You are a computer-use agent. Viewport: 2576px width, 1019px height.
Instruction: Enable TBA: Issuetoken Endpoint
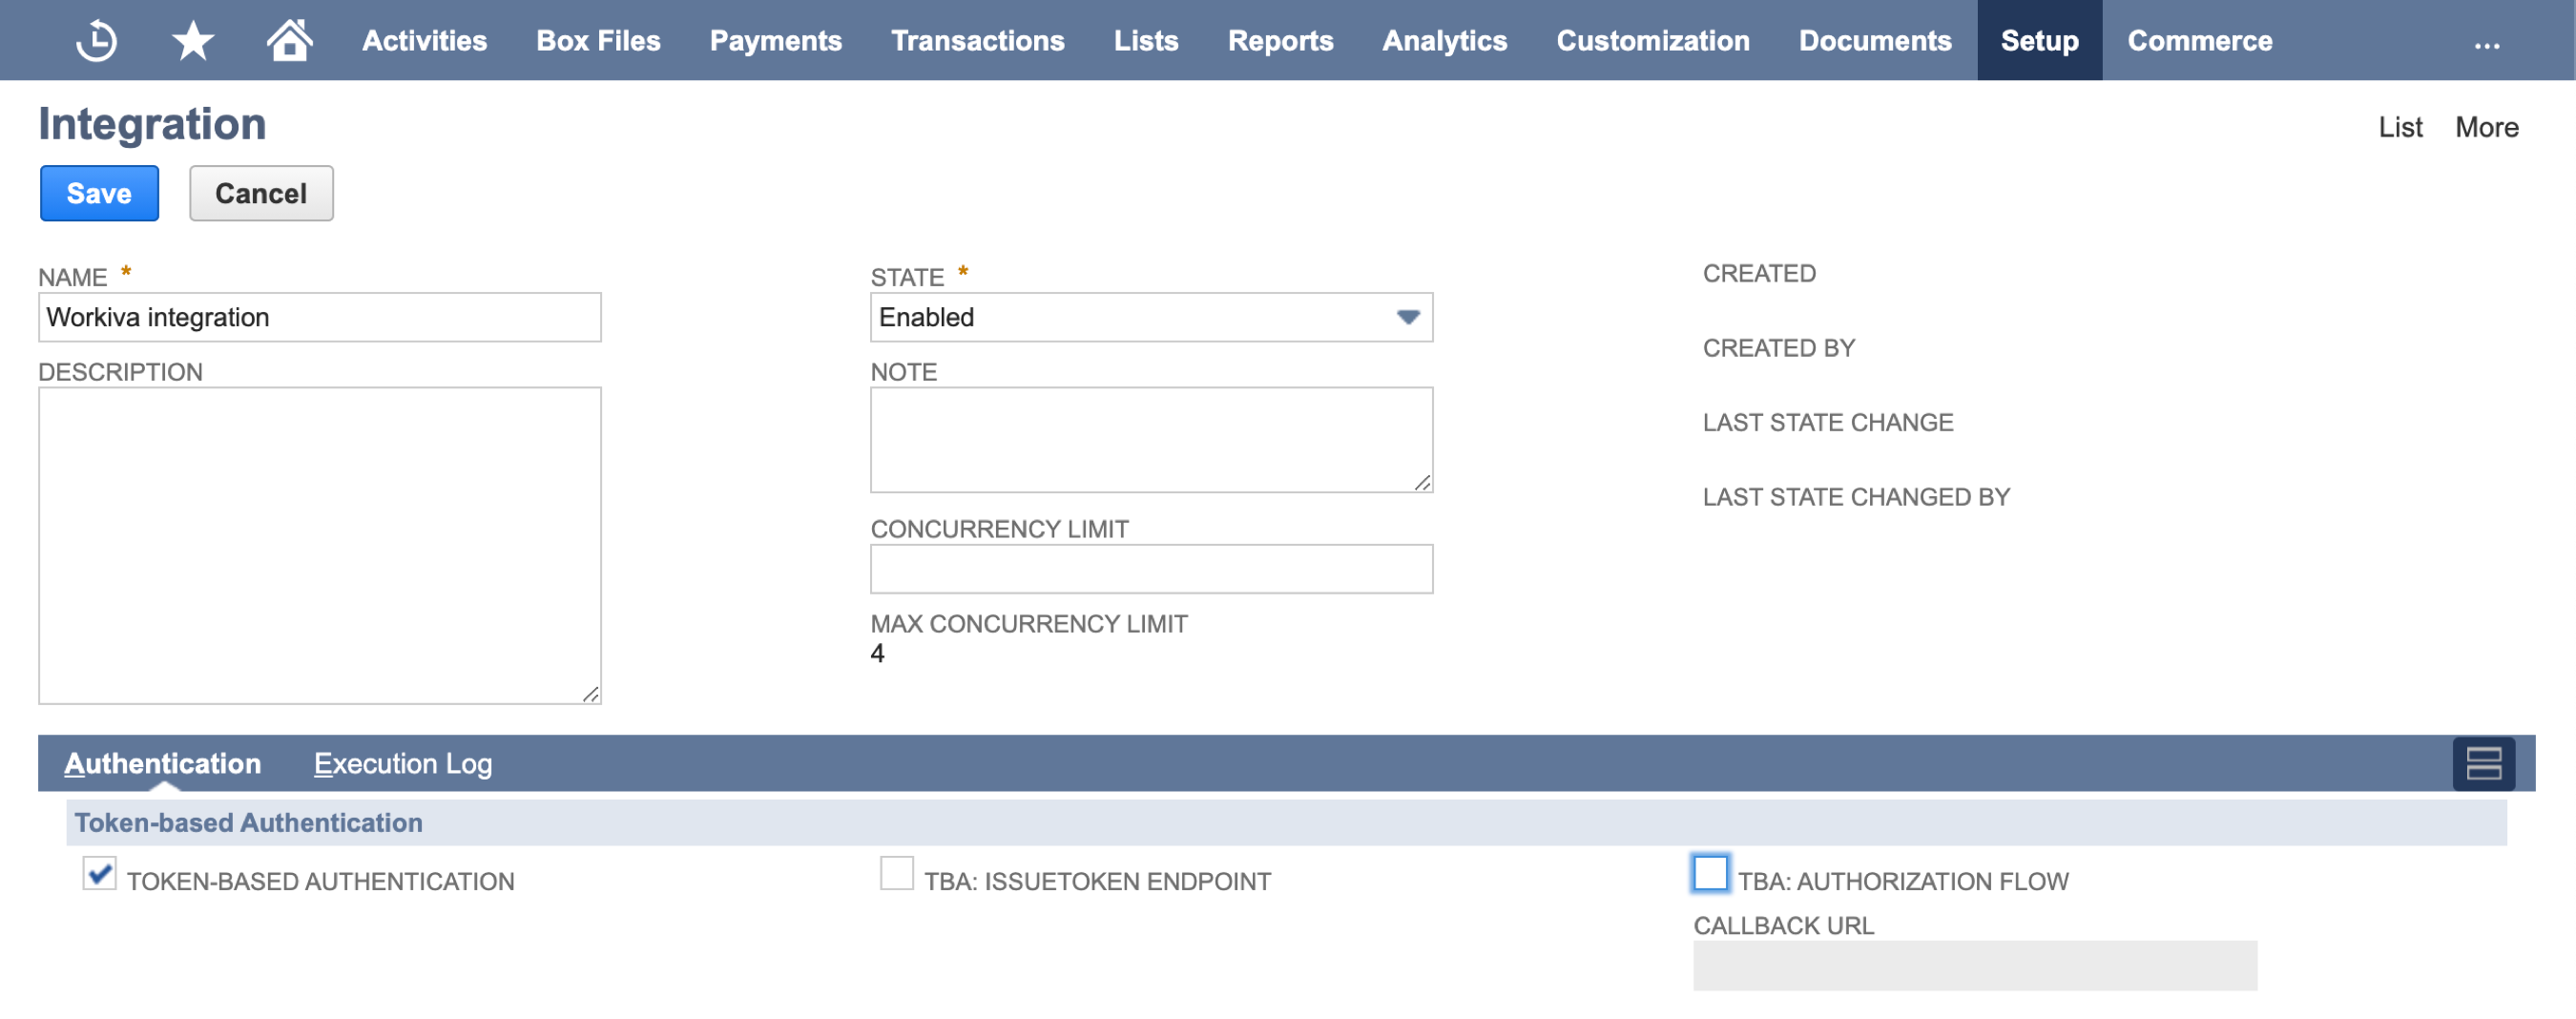pos(897,874)
